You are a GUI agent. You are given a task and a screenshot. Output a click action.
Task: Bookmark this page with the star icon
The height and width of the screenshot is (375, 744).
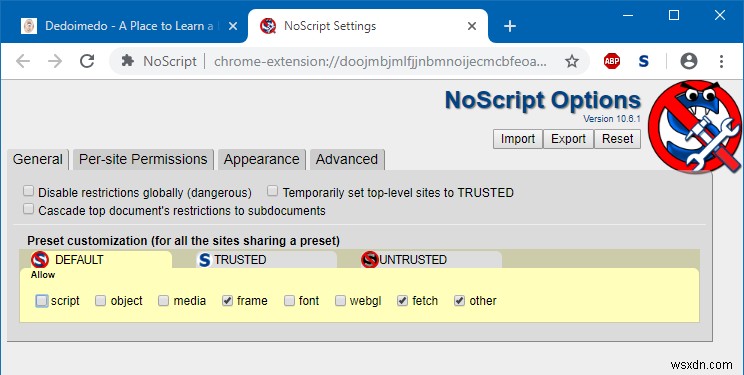point(572,61)
